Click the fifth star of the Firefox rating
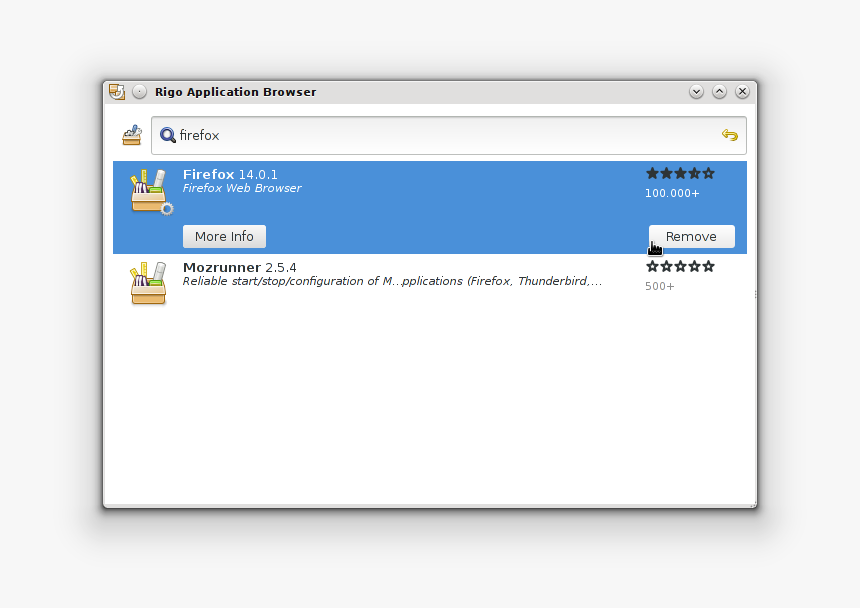The width and height of the screenshot is (860, 608). point(708,173)
